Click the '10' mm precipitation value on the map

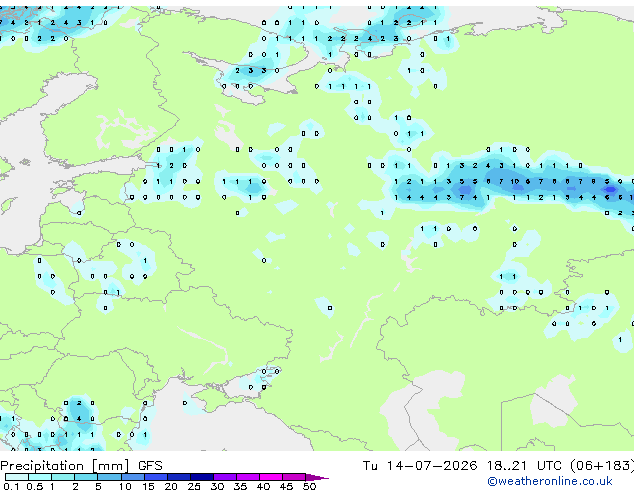[514, 182]
